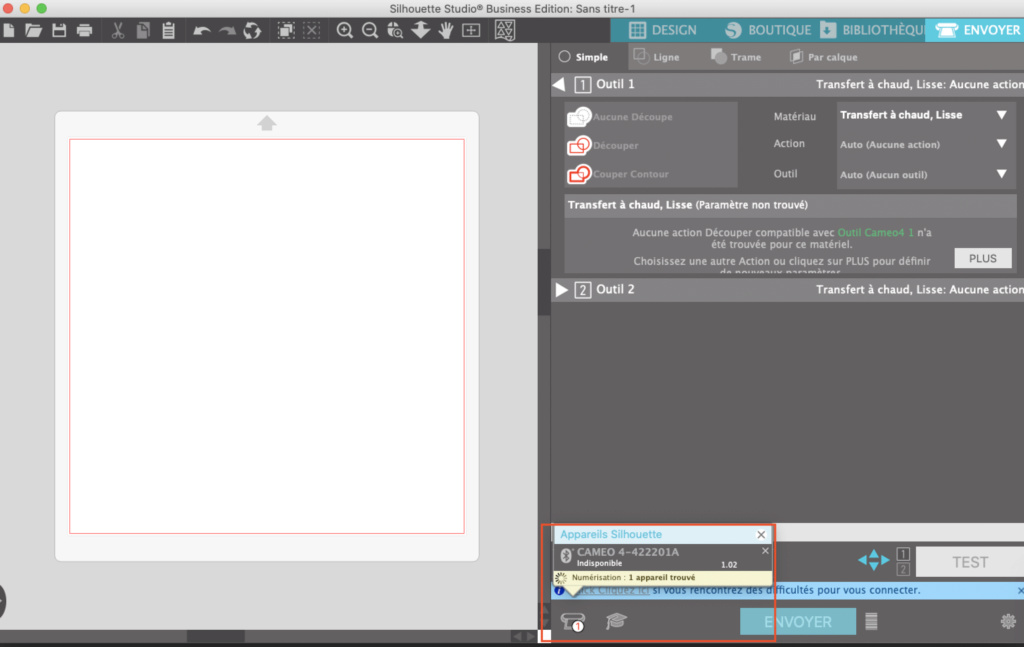
Task: Click the Cut scissors icon
Action: coord(118,30)
